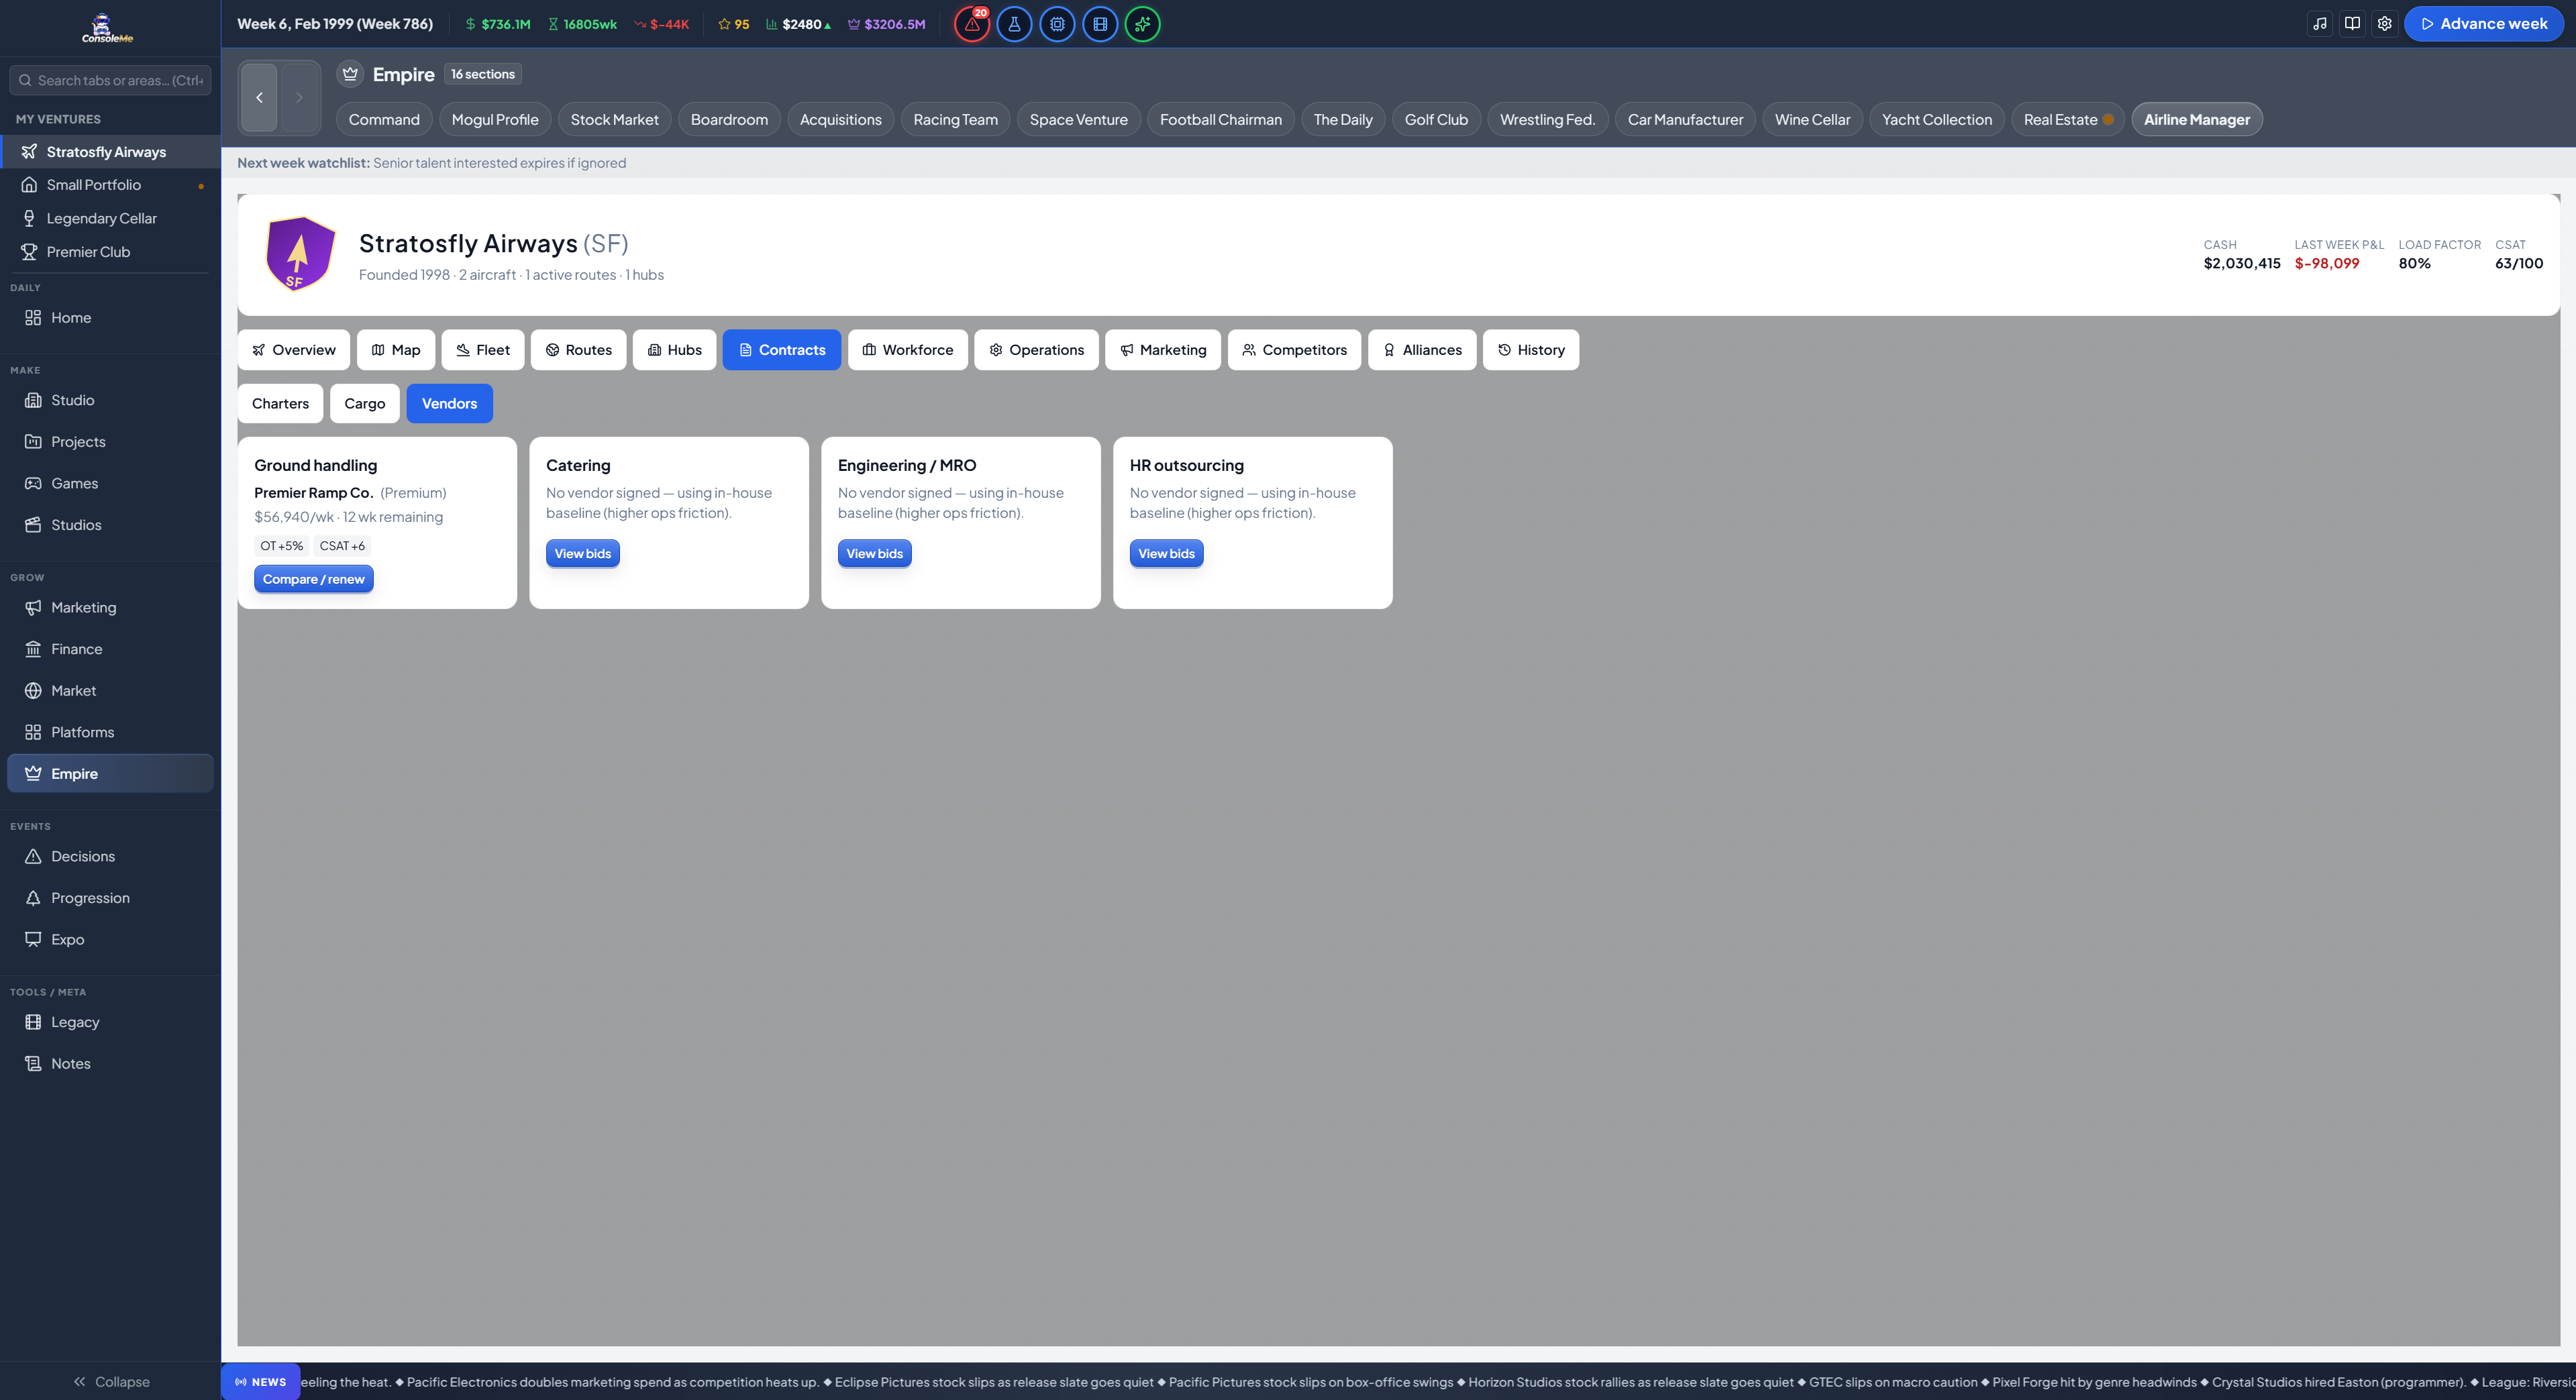View bids for Catering vendor
This screenshot has width=2576, height=1400.
582,553
